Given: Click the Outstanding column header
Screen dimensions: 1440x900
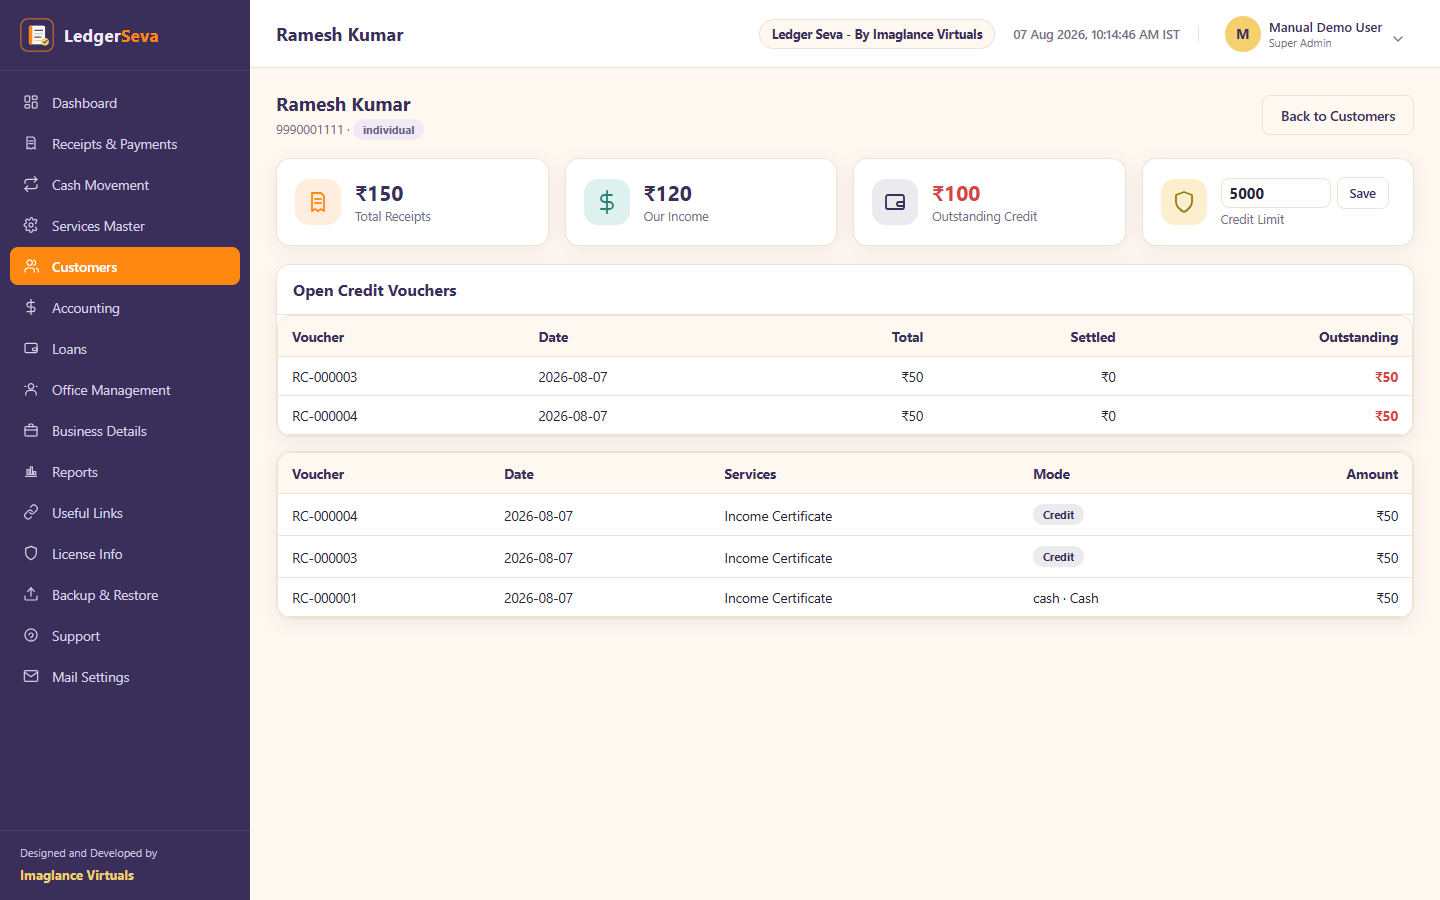Looking at the screenshot, I should (1358, 337).
